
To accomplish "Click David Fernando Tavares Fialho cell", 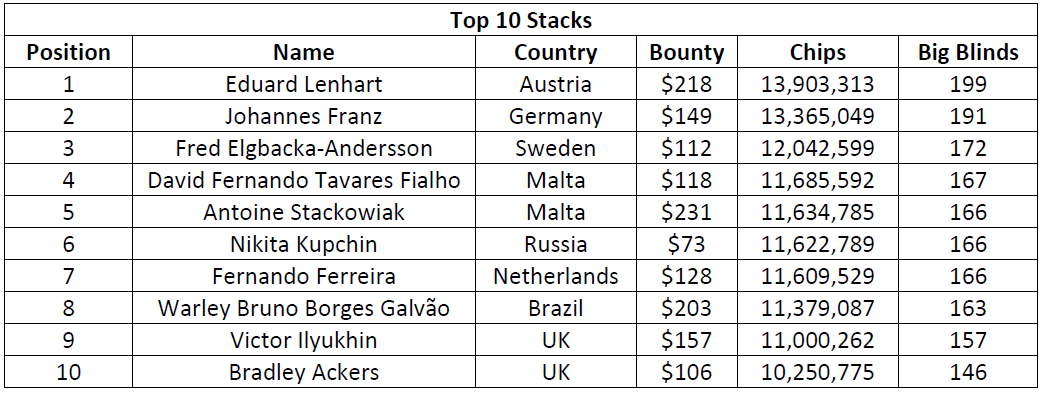I will (304, 180).
